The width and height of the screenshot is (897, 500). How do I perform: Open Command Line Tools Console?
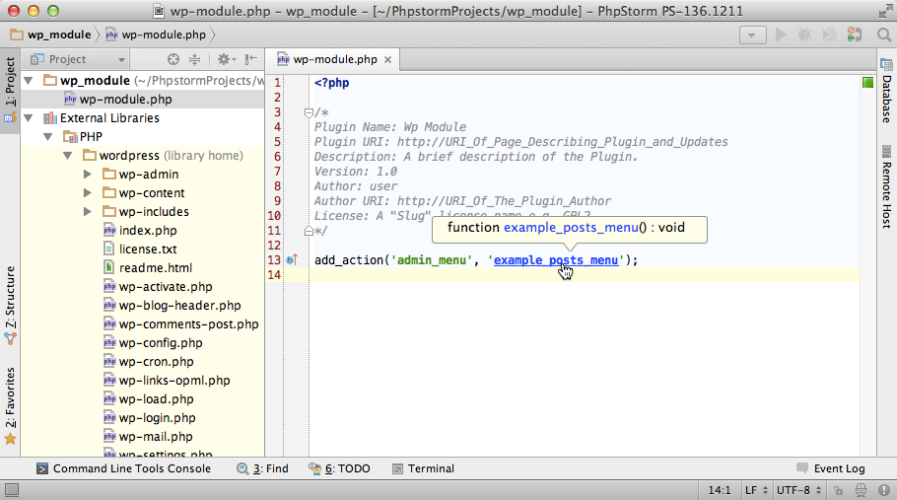(x=124, y=469)
